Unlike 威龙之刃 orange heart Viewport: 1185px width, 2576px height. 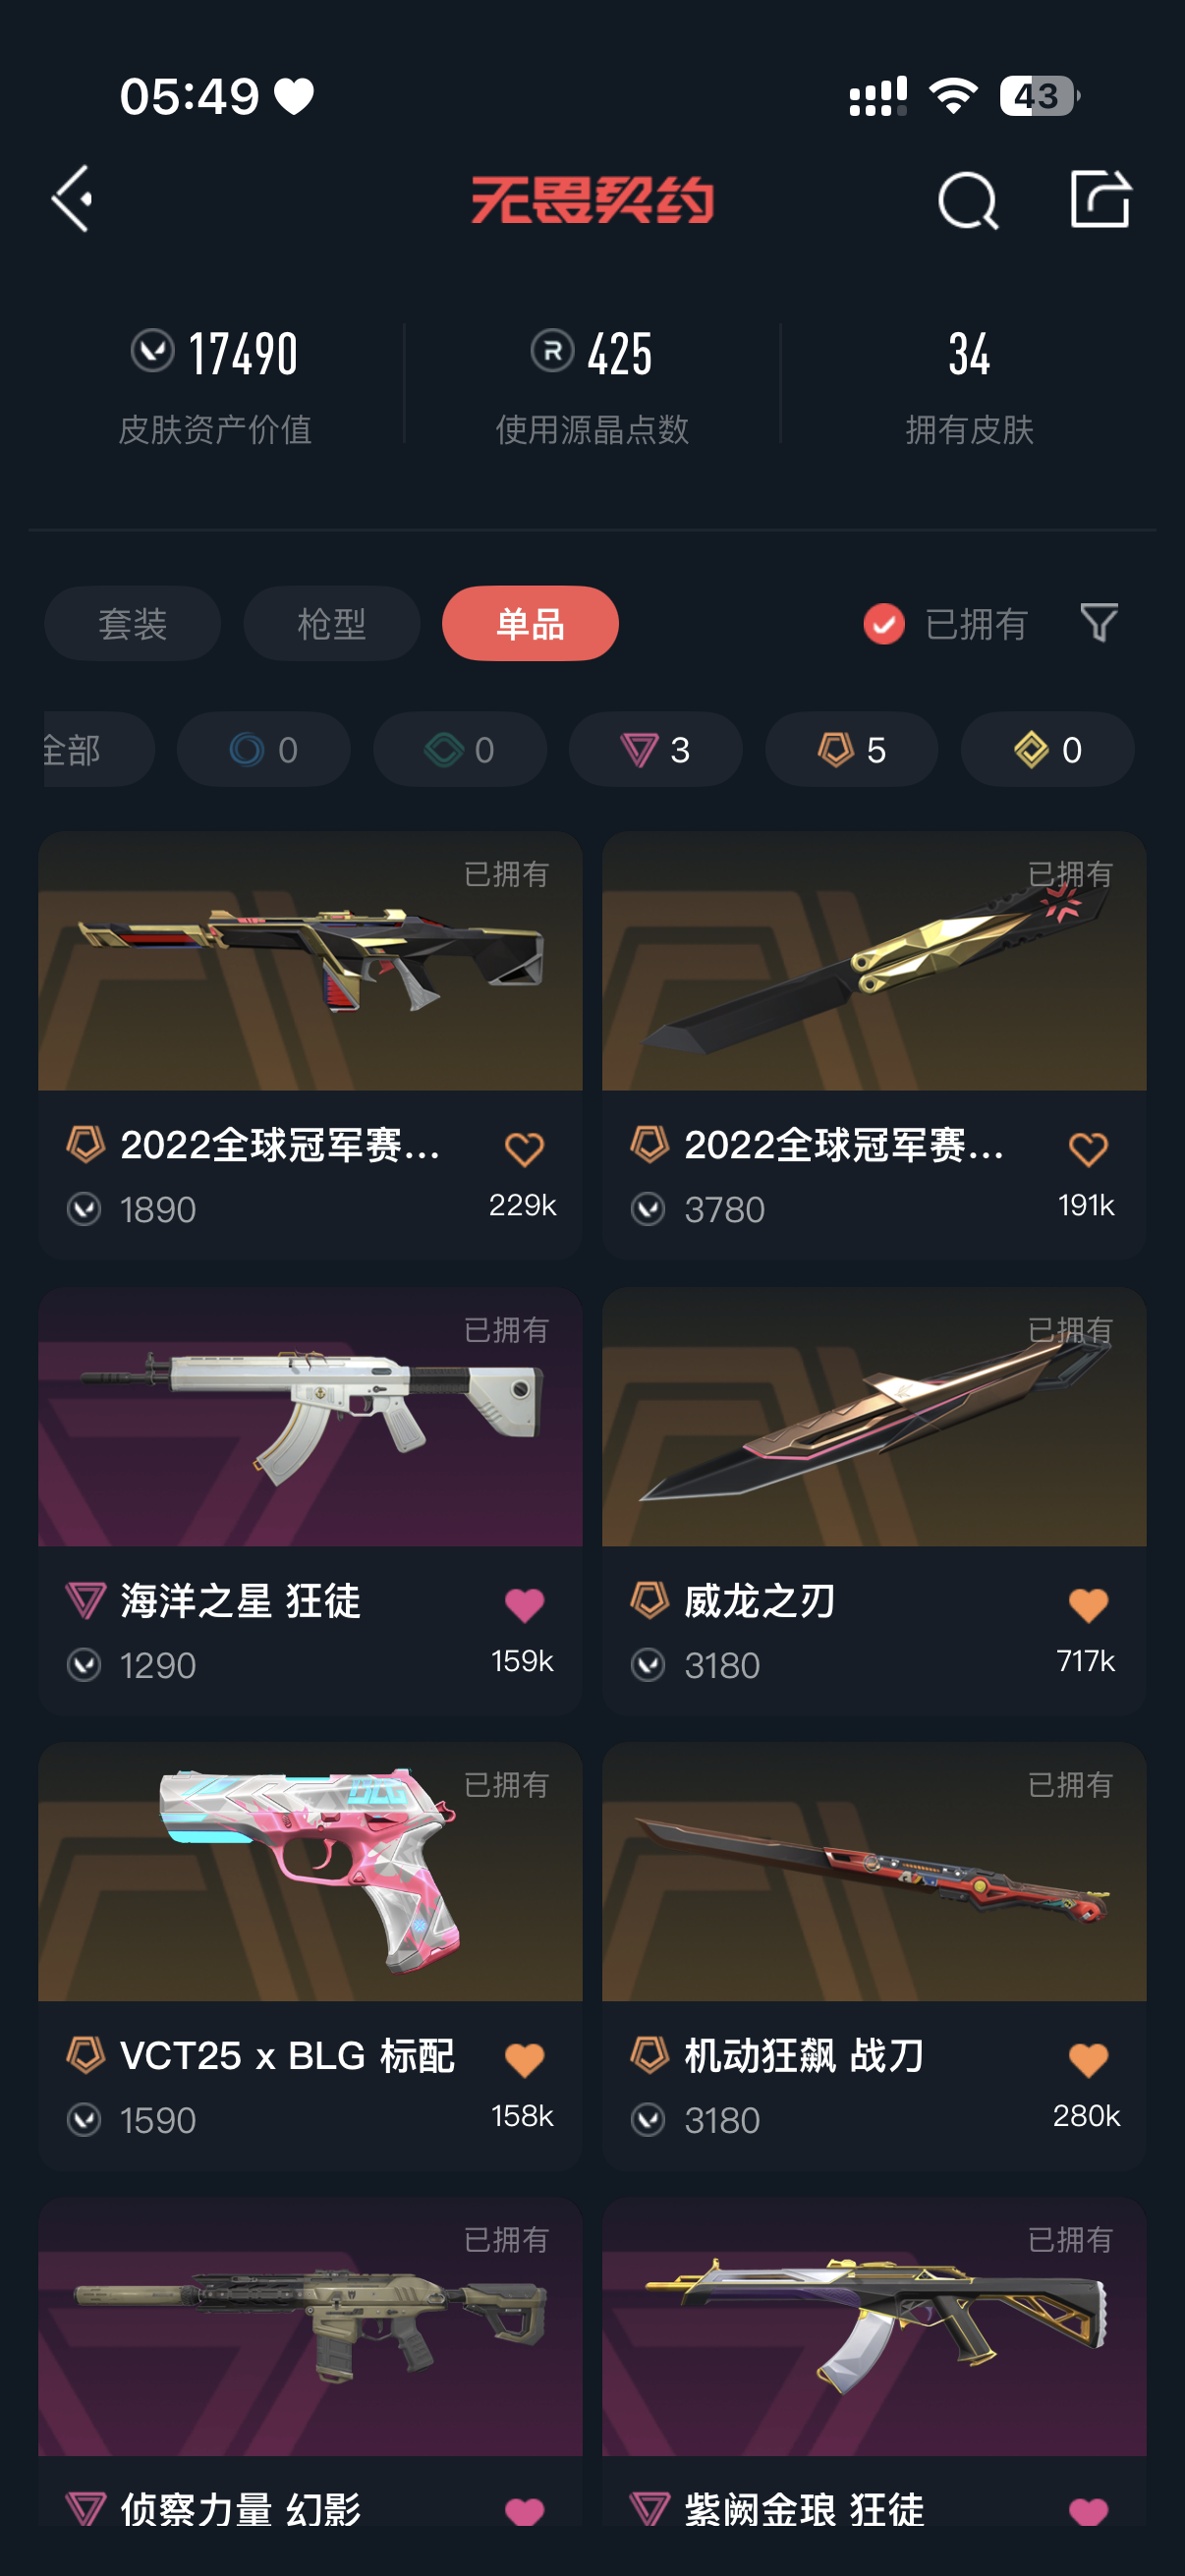(x=1088, y=1605)
